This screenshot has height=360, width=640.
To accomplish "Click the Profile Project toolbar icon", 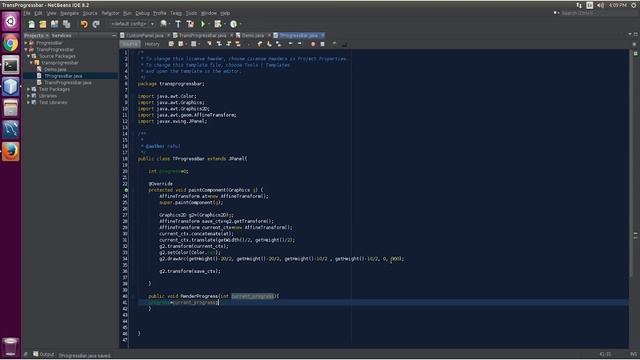I will click(x=233, y=24).
